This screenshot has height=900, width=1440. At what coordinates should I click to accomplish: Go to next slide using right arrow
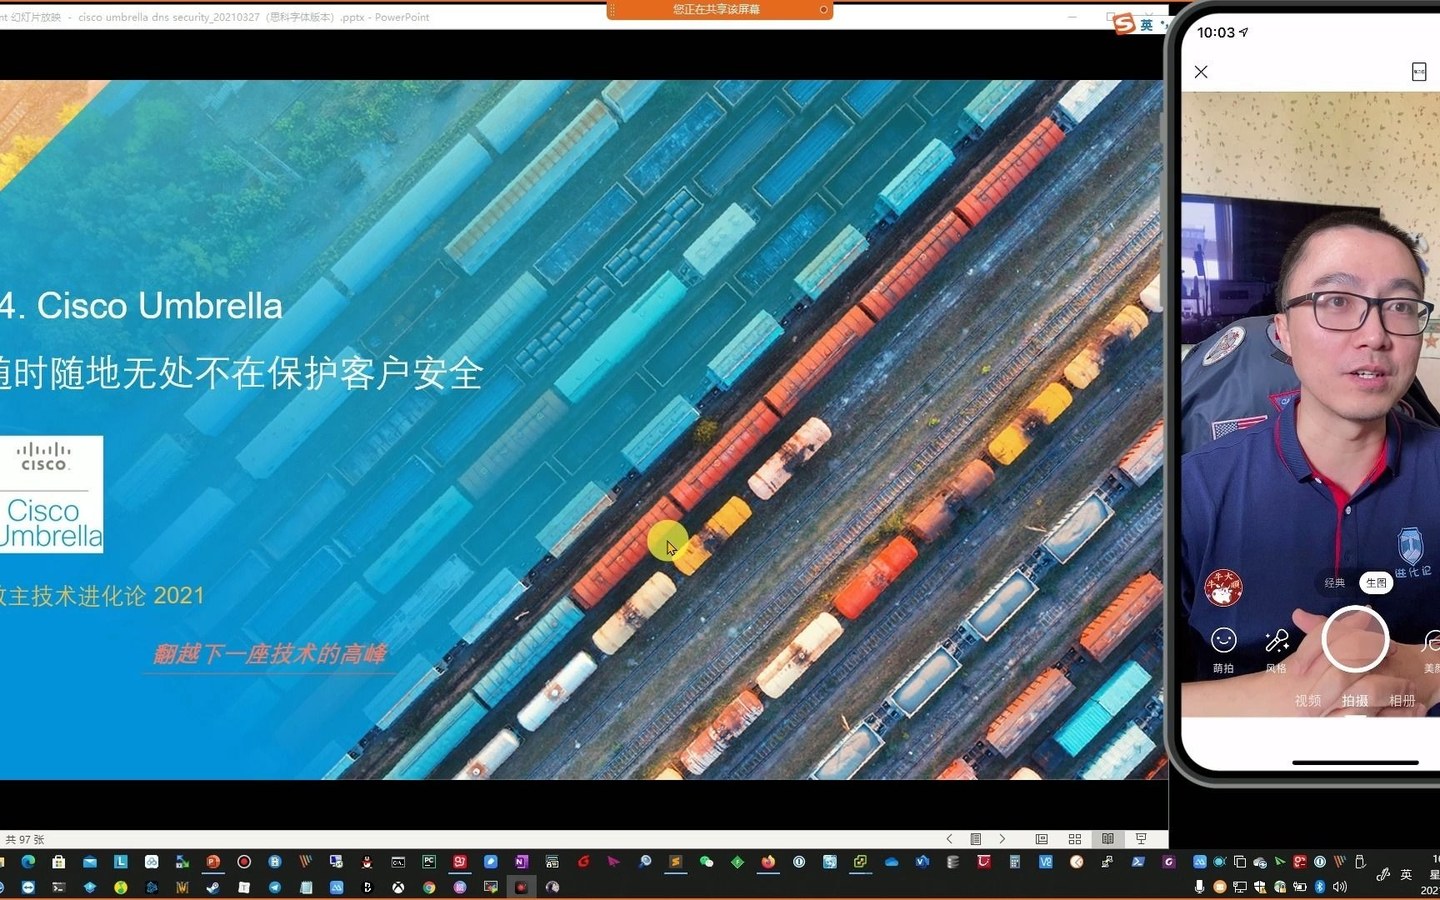coord(1002,839)
